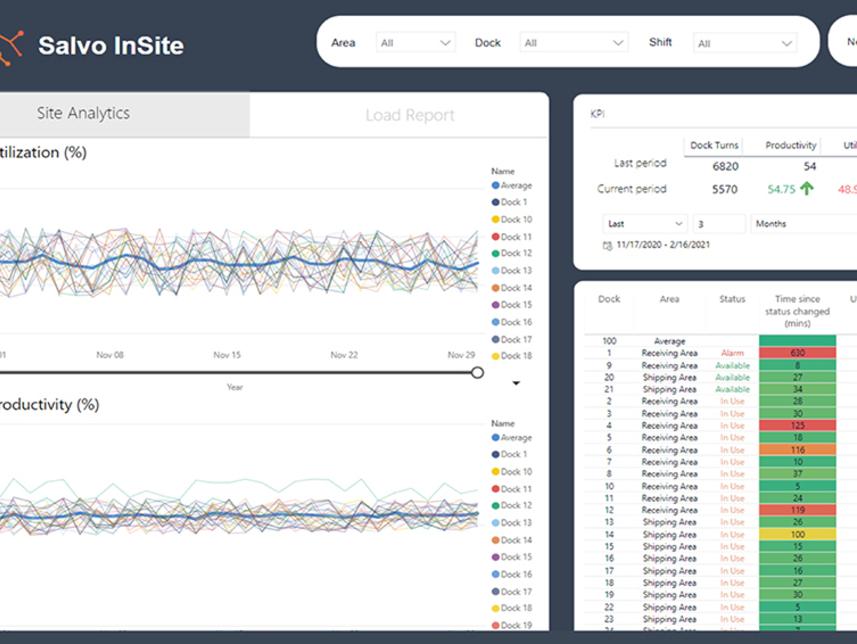This screenshot has width=857, height=644.
Task: Switch to the Load Report tab
Action: 409,116
